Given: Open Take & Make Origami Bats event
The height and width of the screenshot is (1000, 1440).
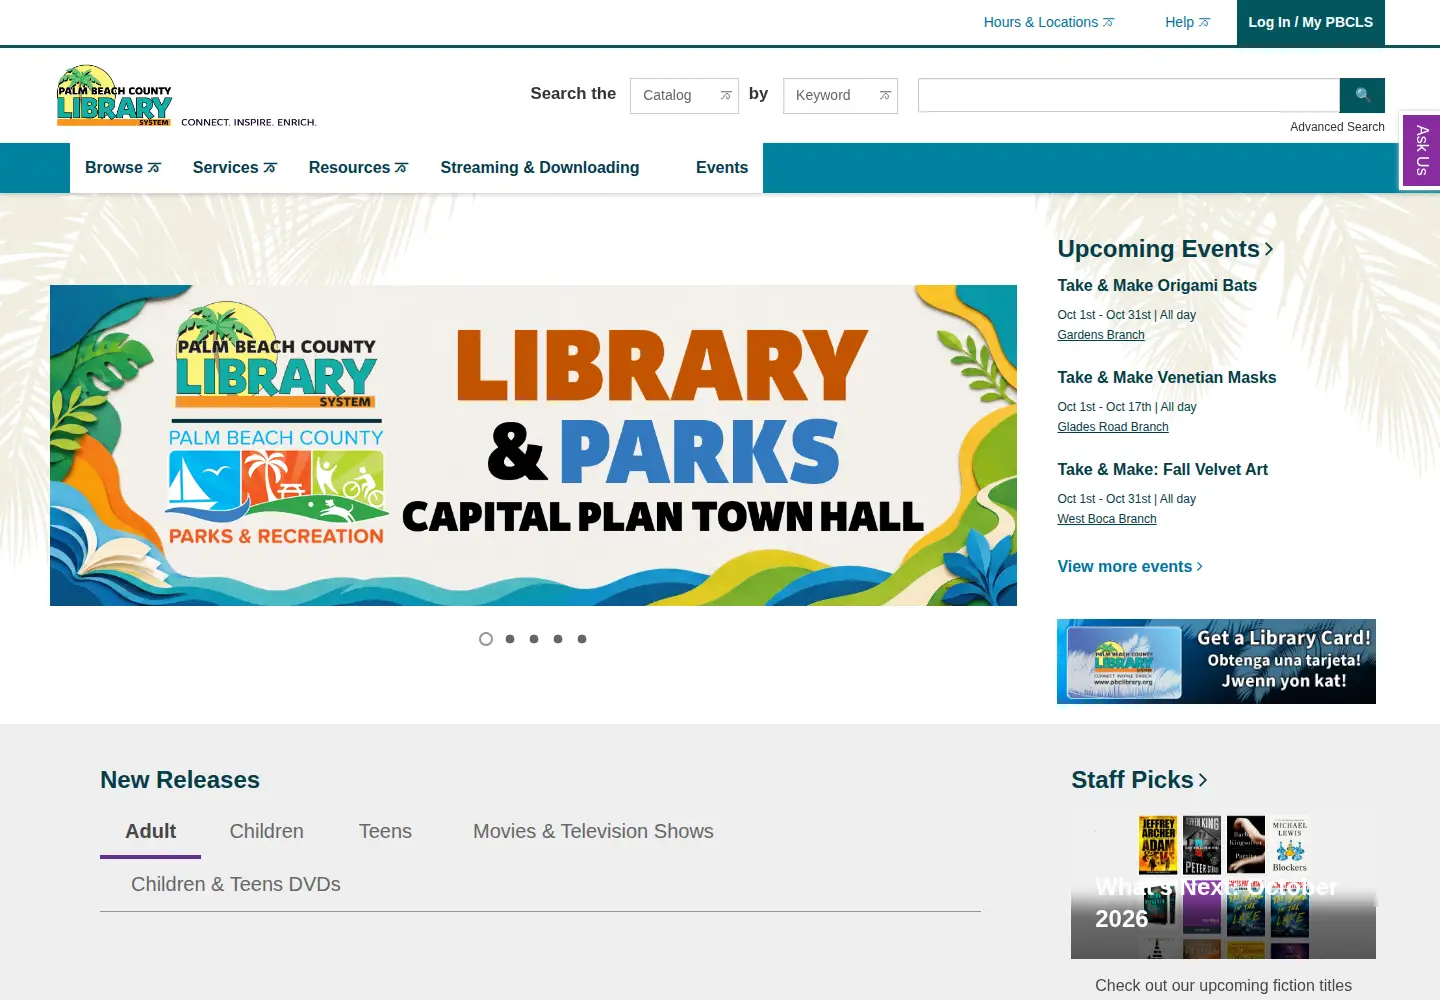Looking at the screenshot, I should point(1157,286).
